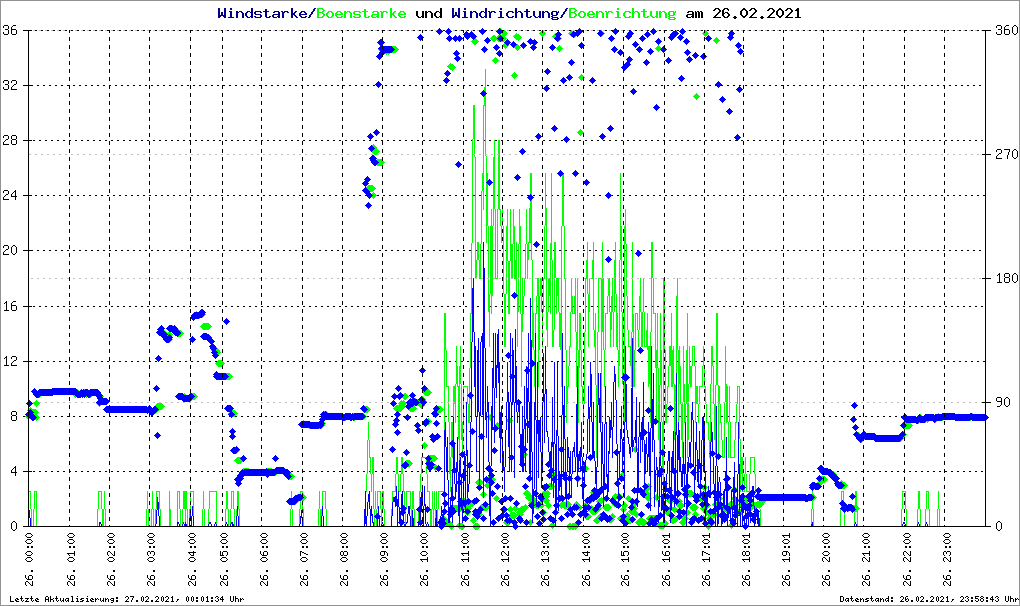1020x606 pixels.
Task: Select the '270' degree label on right axis
Action: 1004,154
